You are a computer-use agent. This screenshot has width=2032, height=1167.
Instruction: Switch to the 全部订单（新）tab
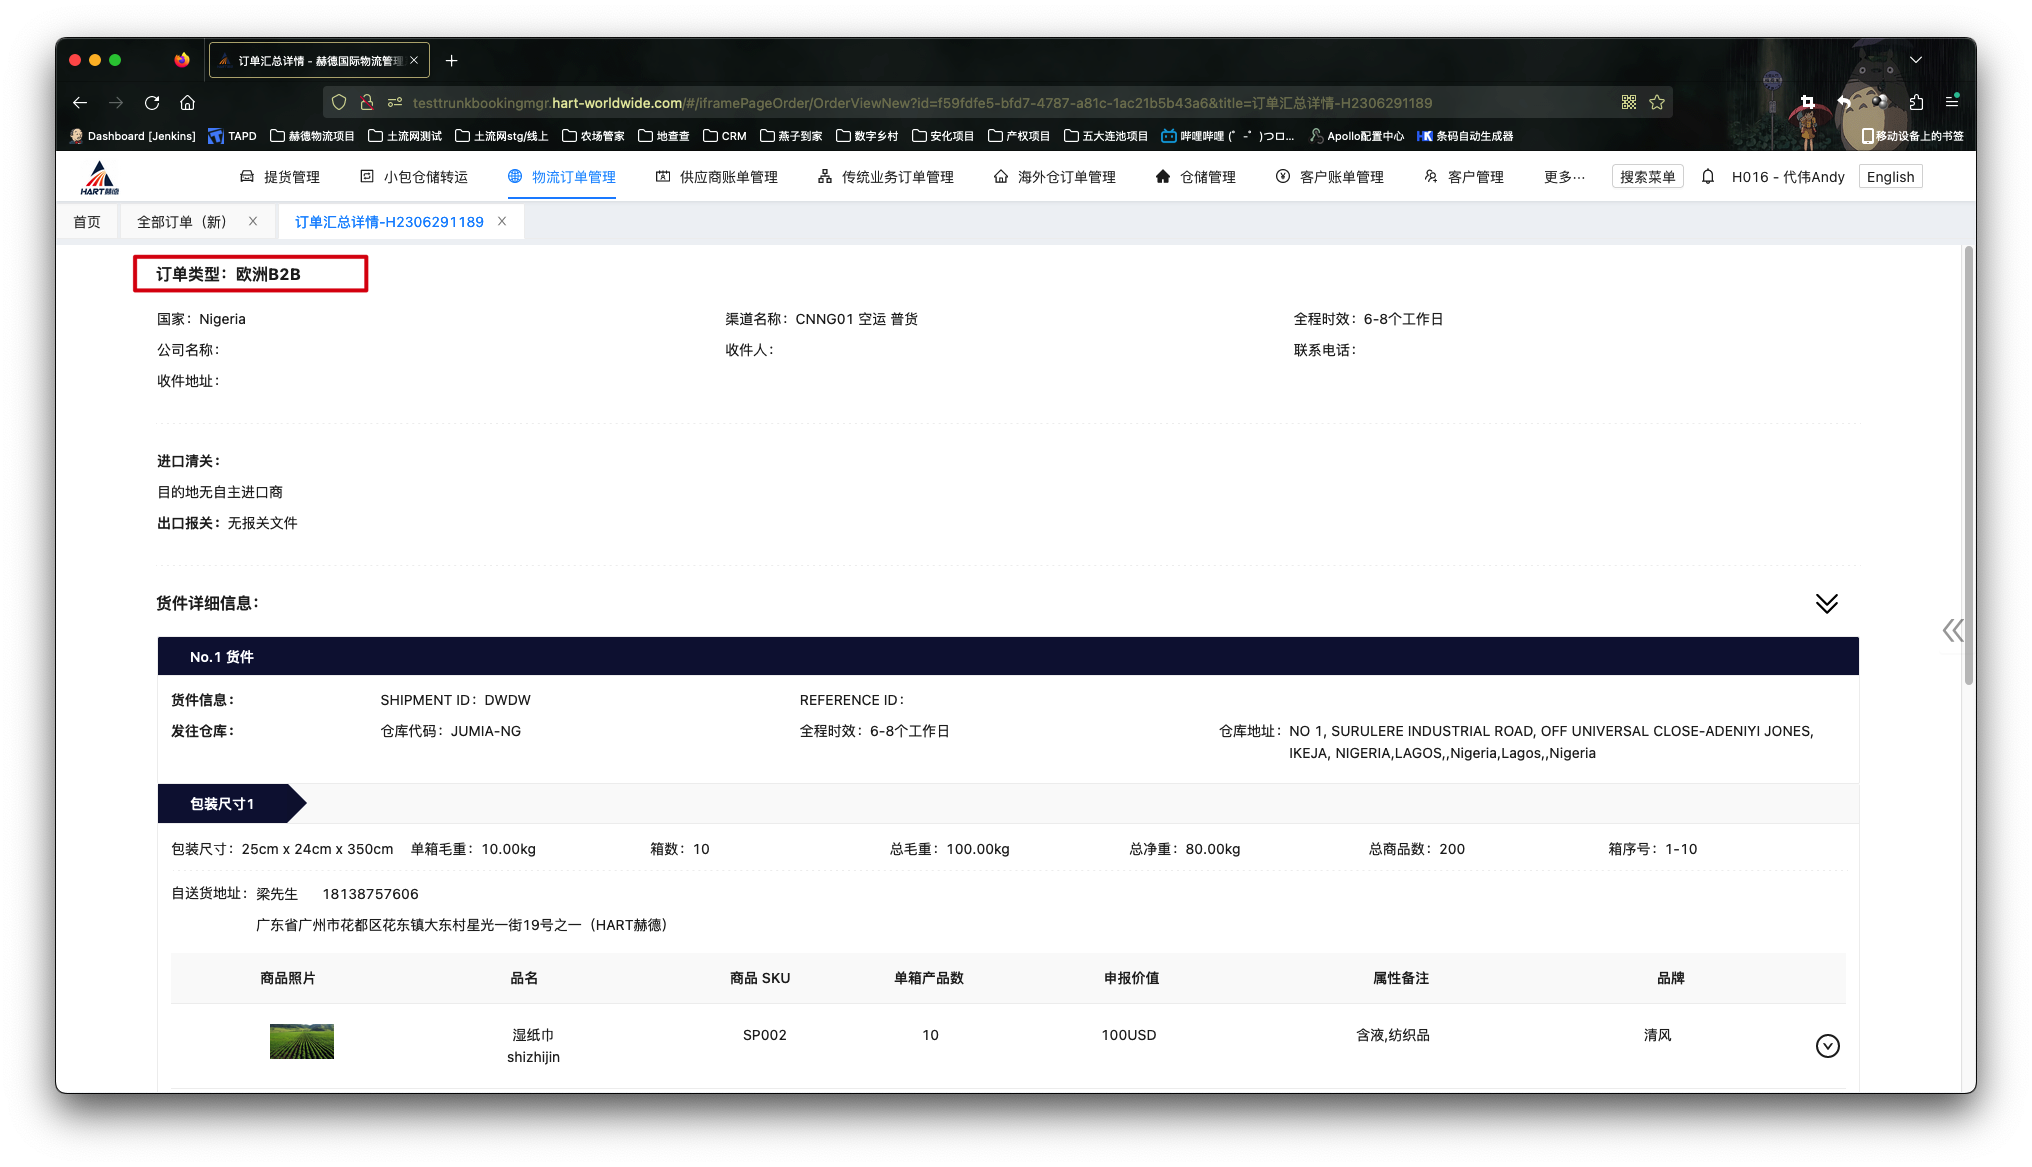[x=182, y=222]
